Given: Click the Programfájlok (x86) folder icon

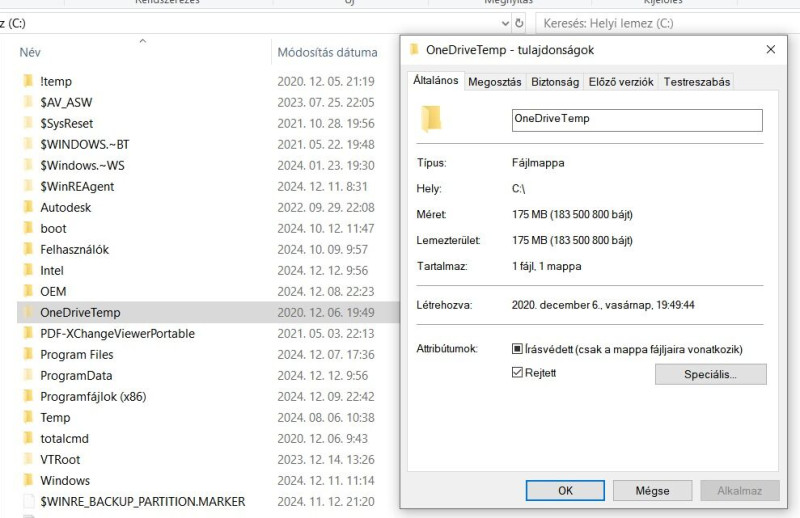Looking at the screenshot, I should pos(28,397).
